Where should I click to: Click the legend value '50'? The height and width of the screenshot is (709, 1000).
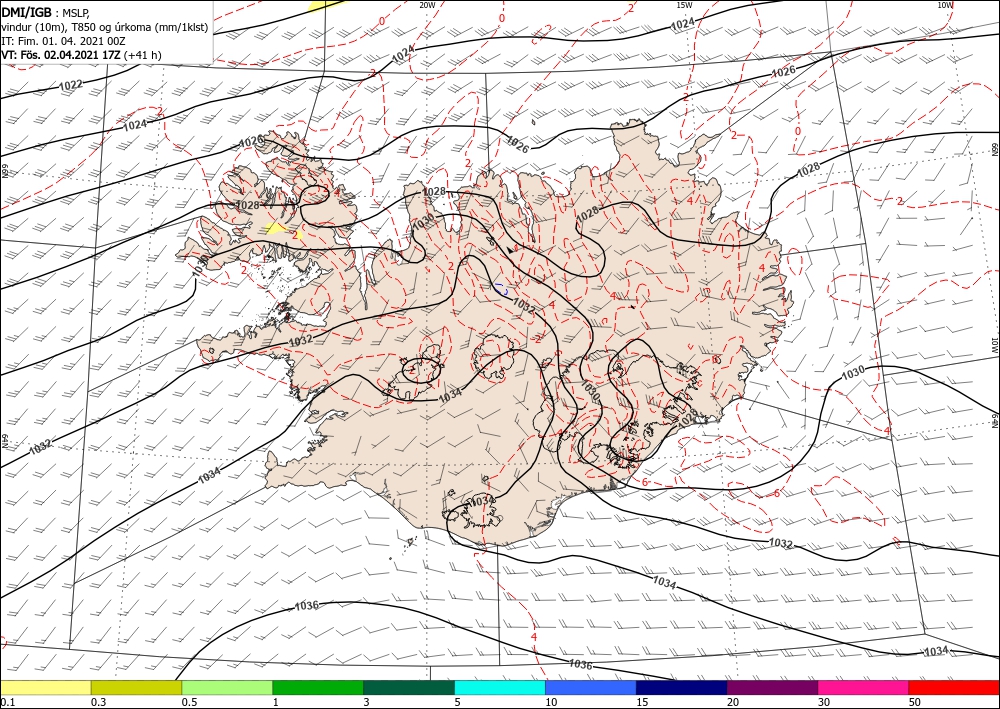pyautogui.click(x=915, y=702)
